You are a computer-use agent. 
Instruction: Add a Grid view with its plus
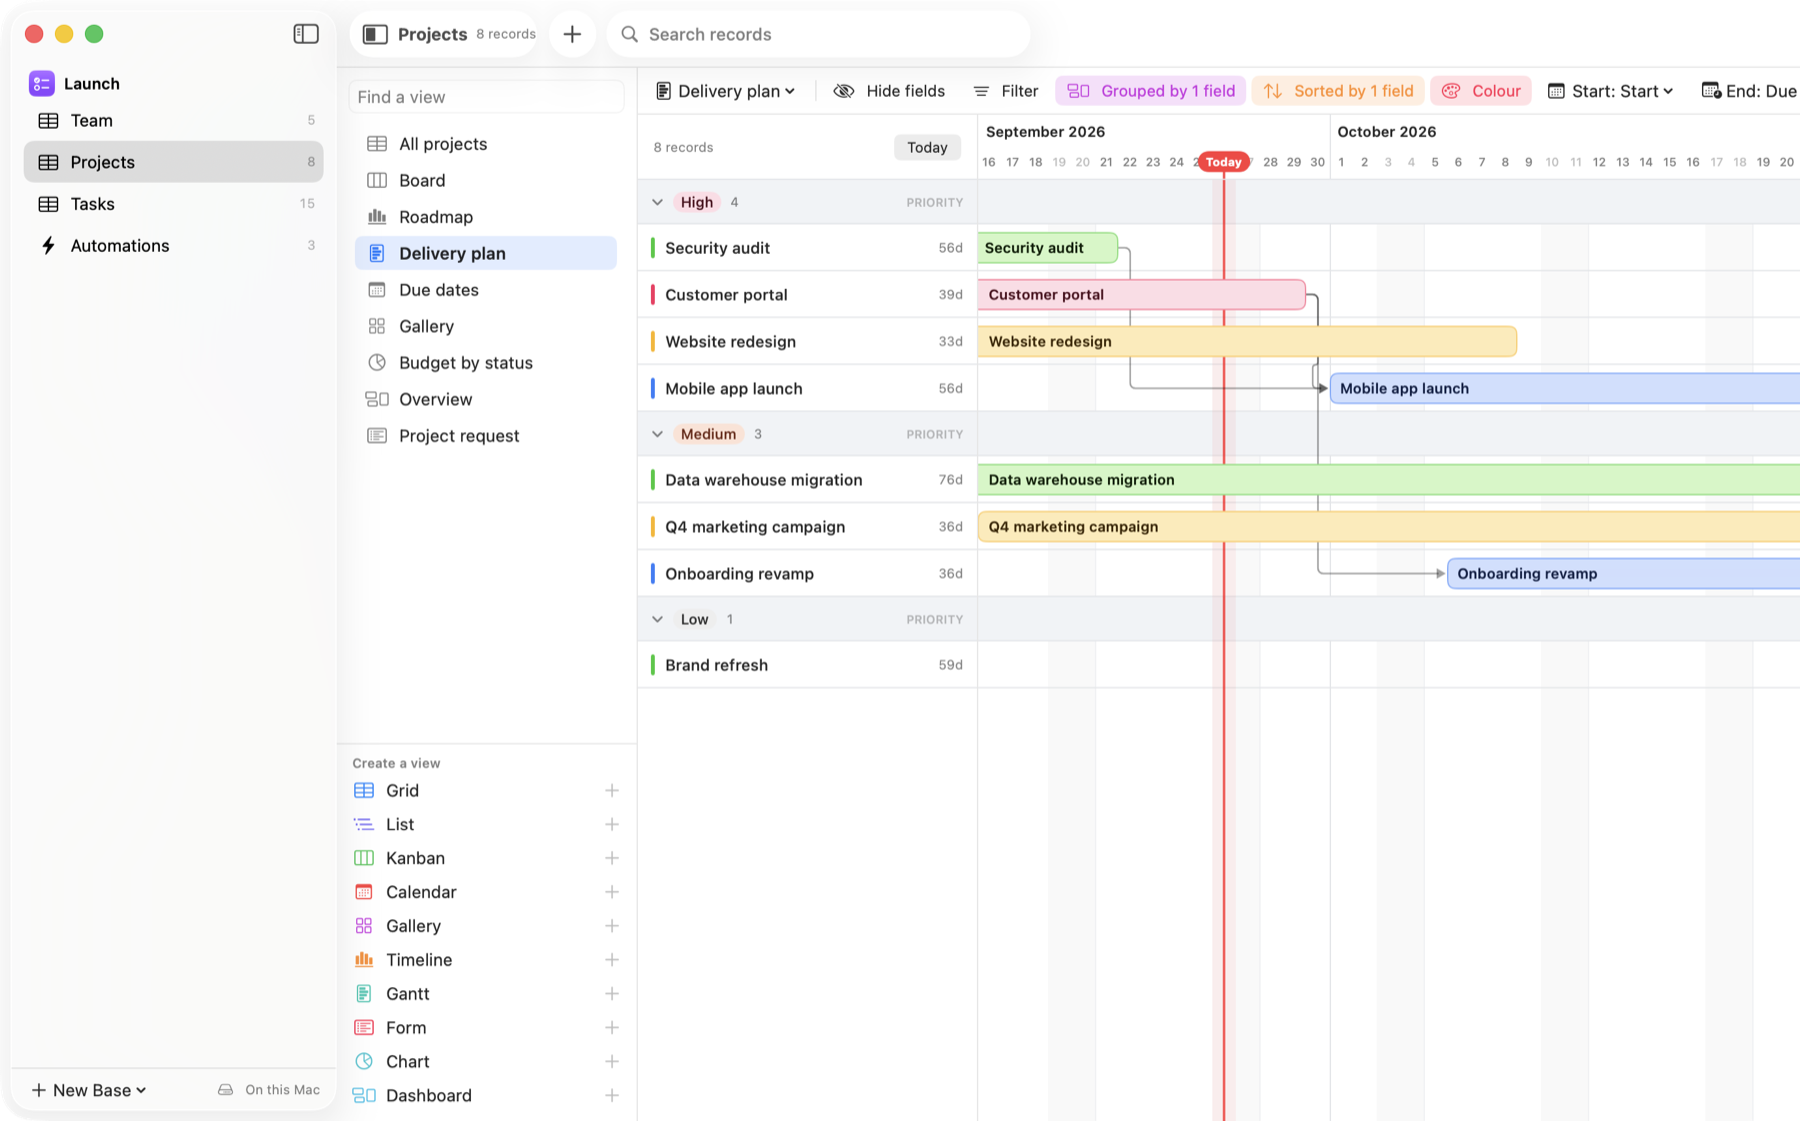click(612, 790)
